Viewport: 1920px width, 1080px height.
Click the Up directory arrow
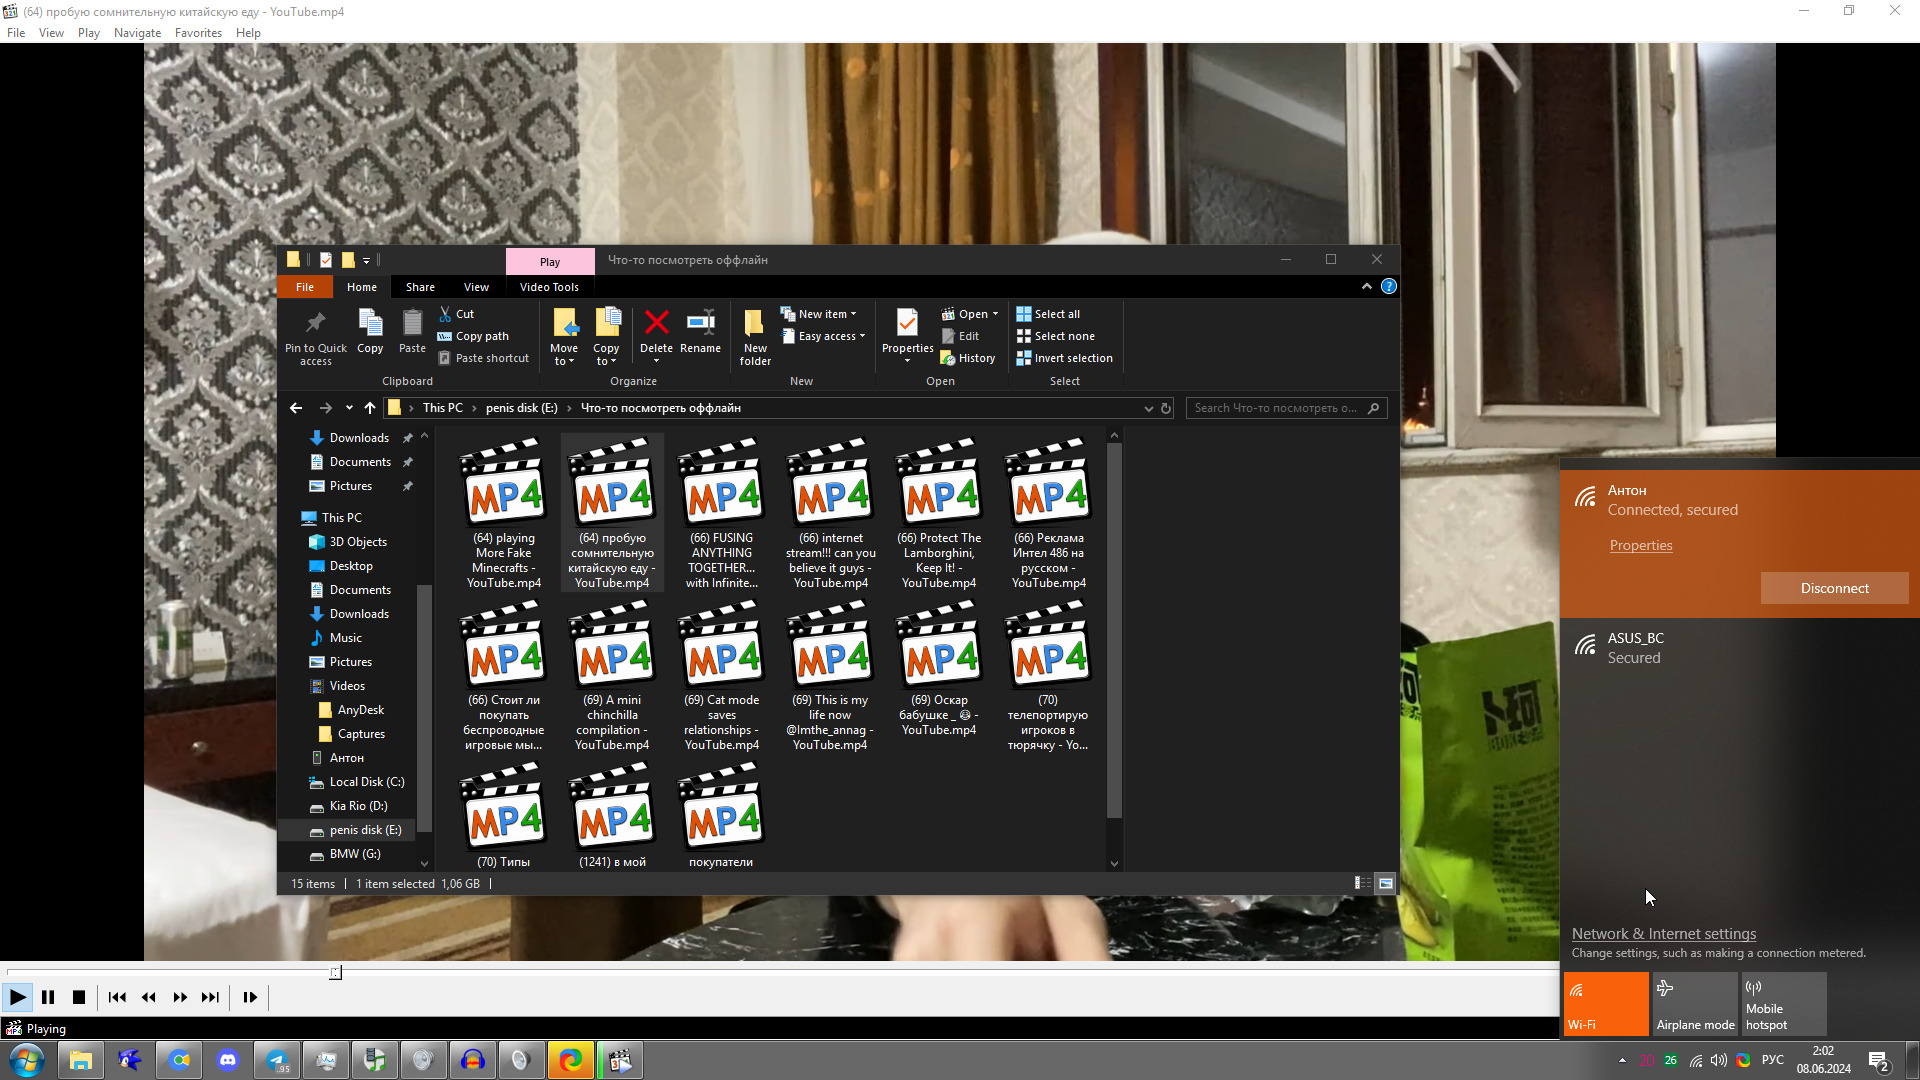(x=370, y=408)
